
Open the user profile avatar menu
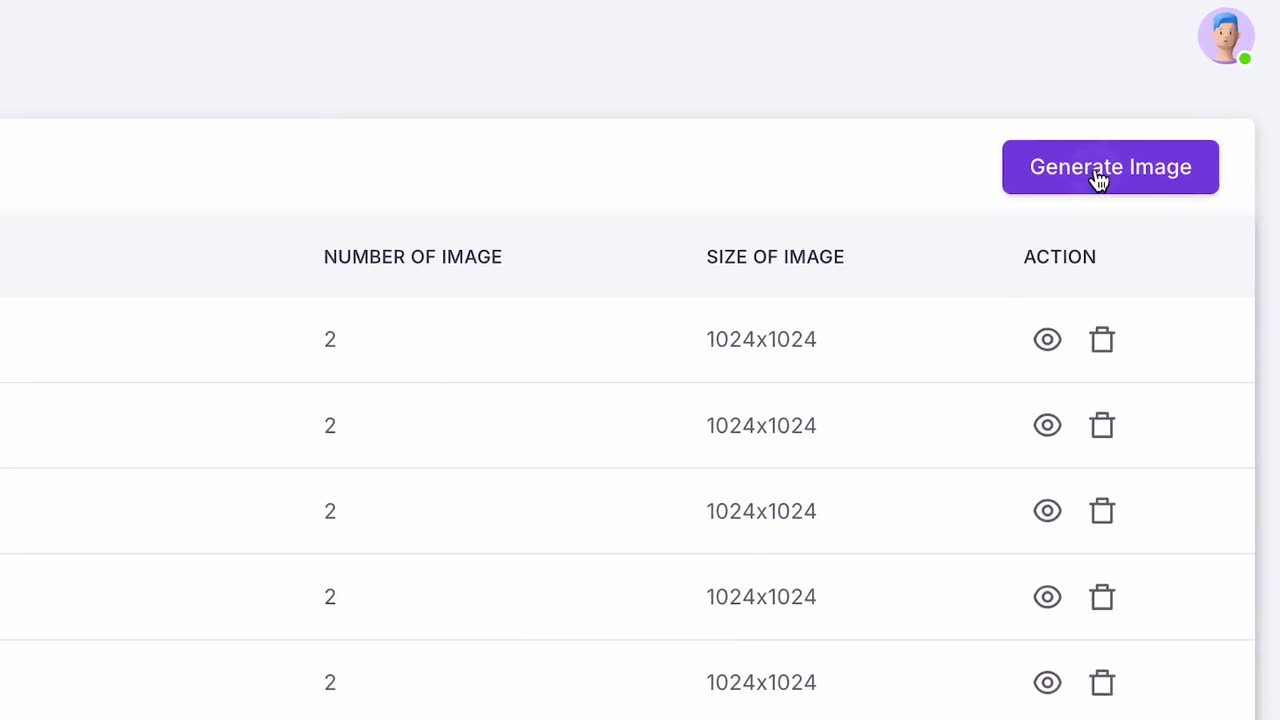(1226, 37)
